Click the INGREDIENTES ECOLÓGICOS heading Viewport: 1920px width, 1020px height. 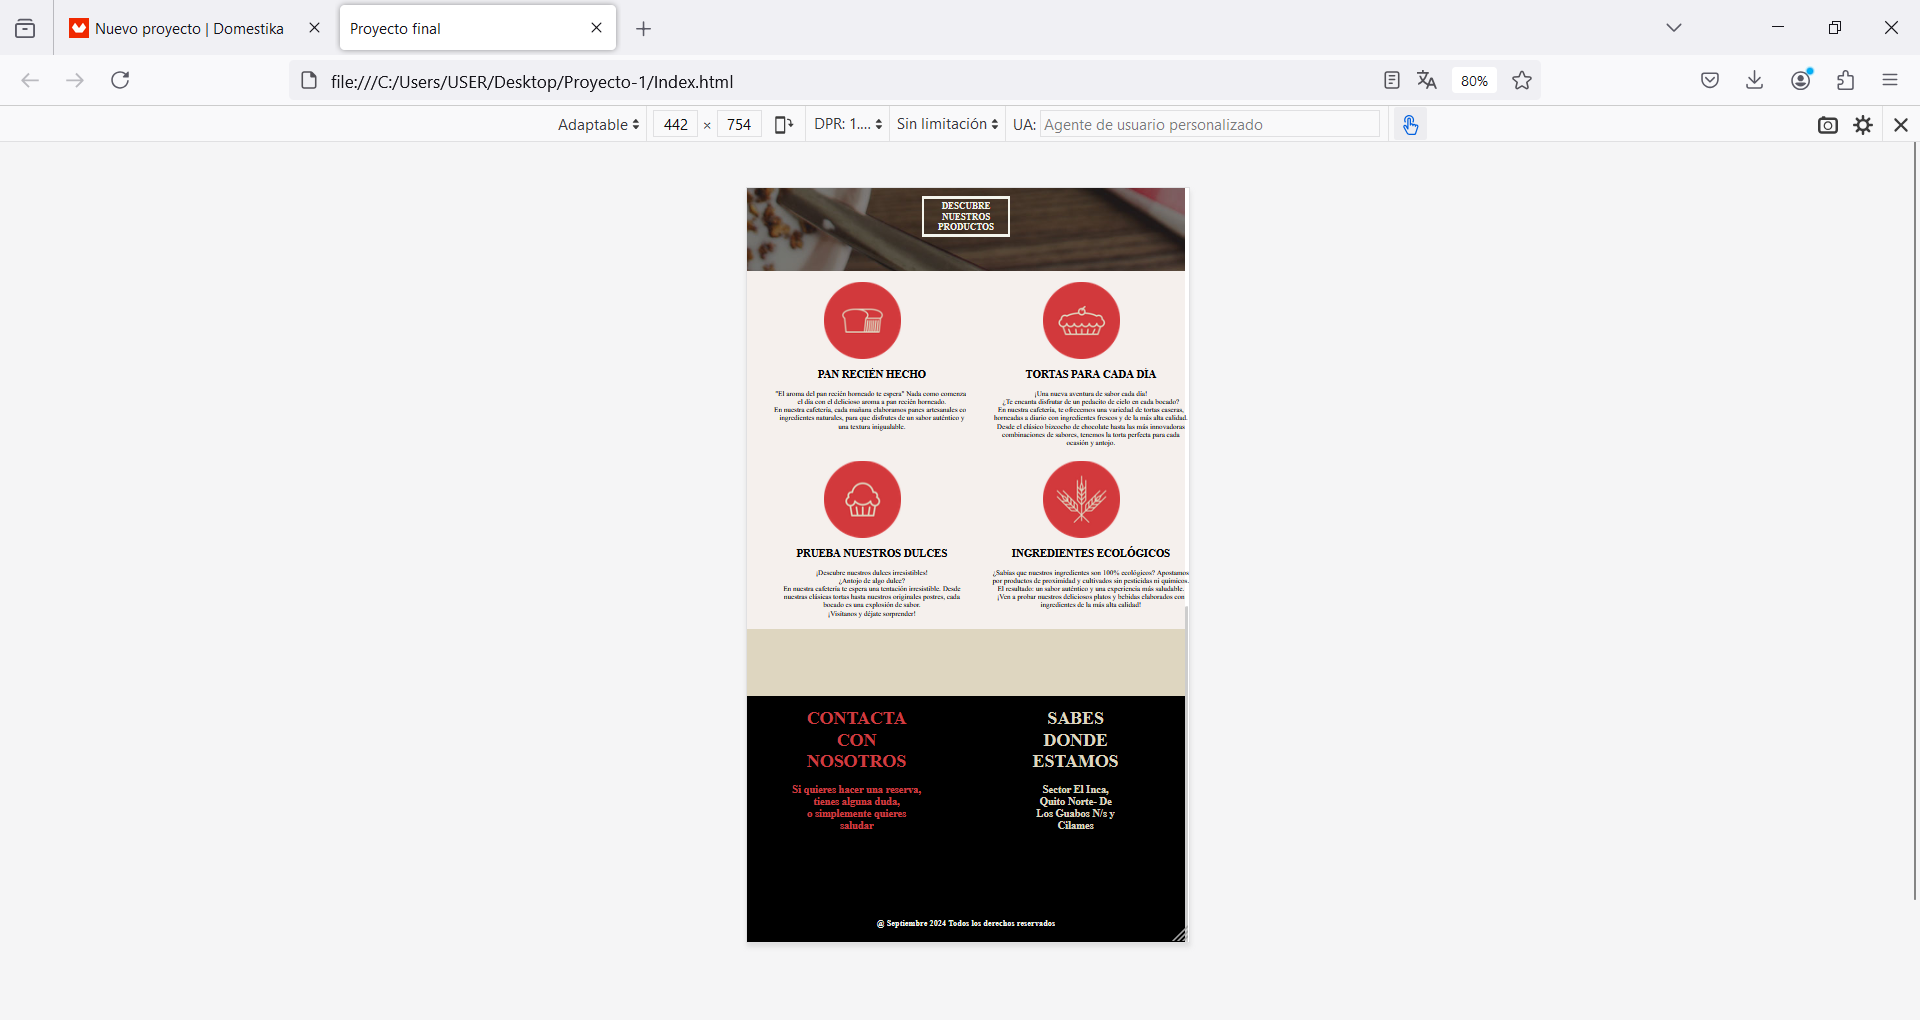(1090, 553)
